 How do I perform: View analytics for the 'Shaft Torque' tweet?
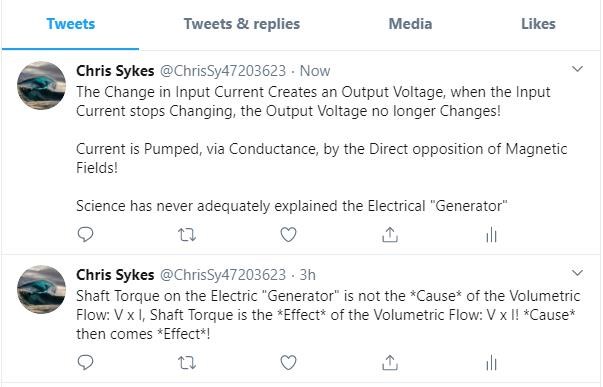tap(491, 363)
